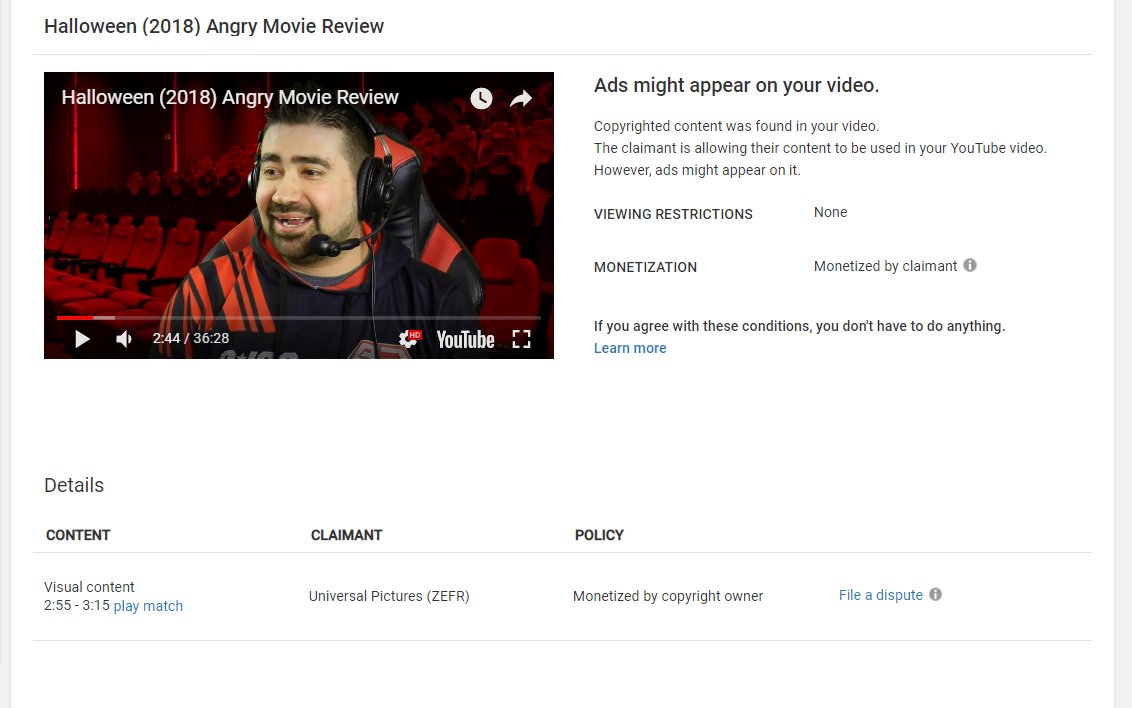Viewport: 1132px width, 708px height.
Task: Click info icon next to Monetized by claimant
Action: click(970, 266)
